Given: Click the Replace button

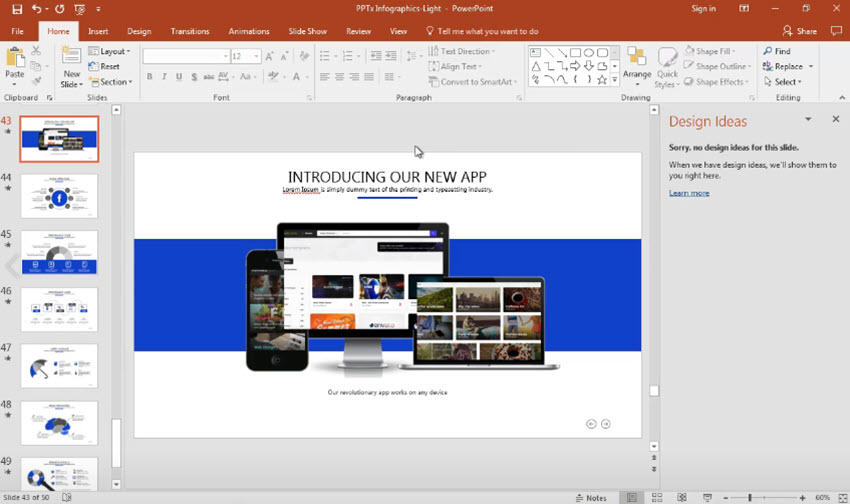Looking at the screenshot, I should [x=783, y=66].
